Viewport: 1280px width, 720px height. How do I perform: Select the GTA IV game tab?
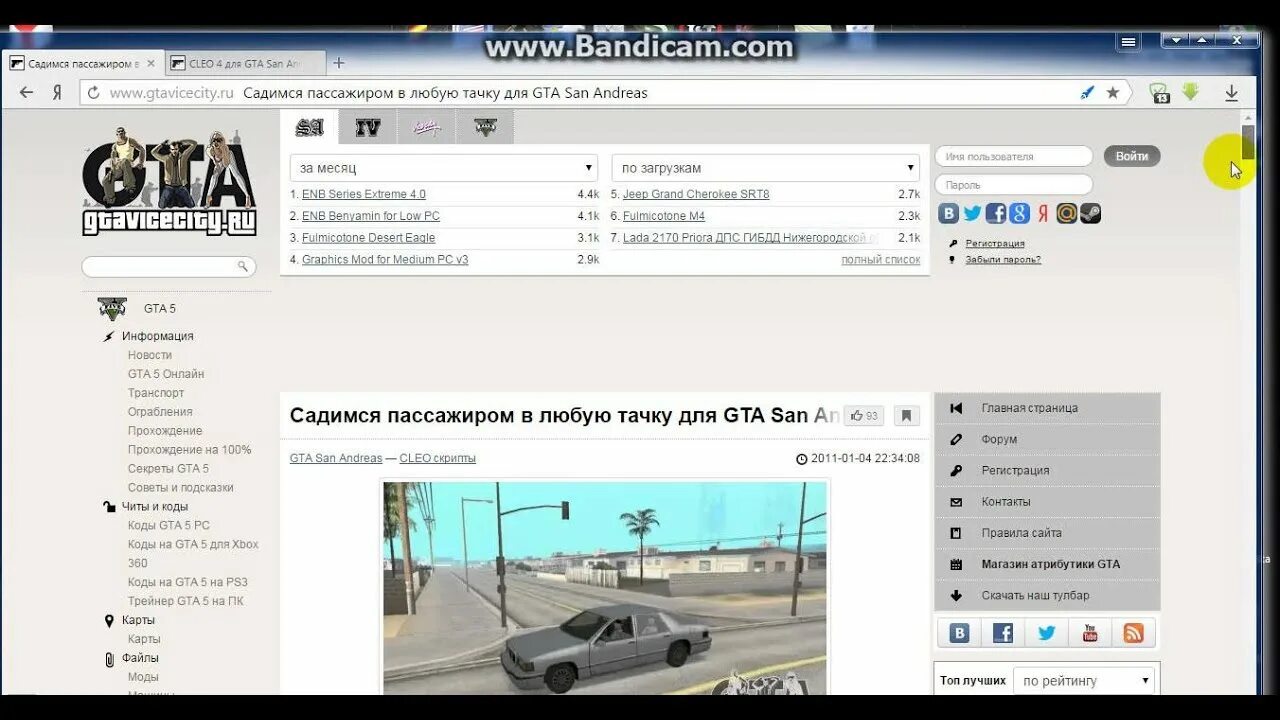[x=367, y=127]
